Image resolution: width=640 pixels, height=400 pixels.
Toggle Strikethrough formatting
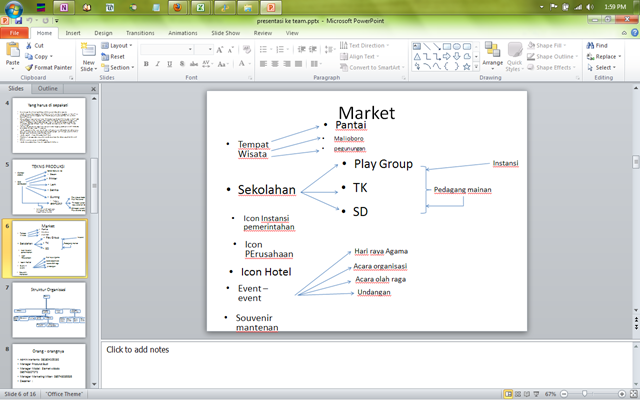click(194, 64)
